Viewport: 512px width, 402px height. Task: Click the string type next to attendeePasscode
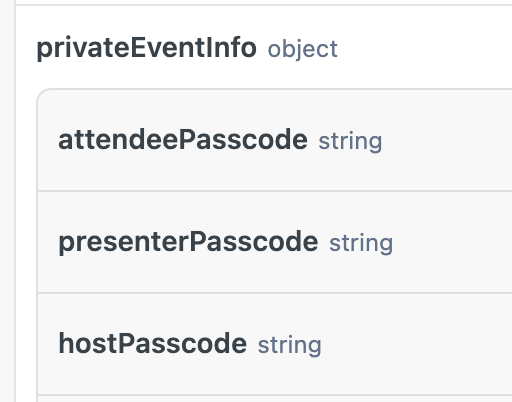[x=350, y=142]
